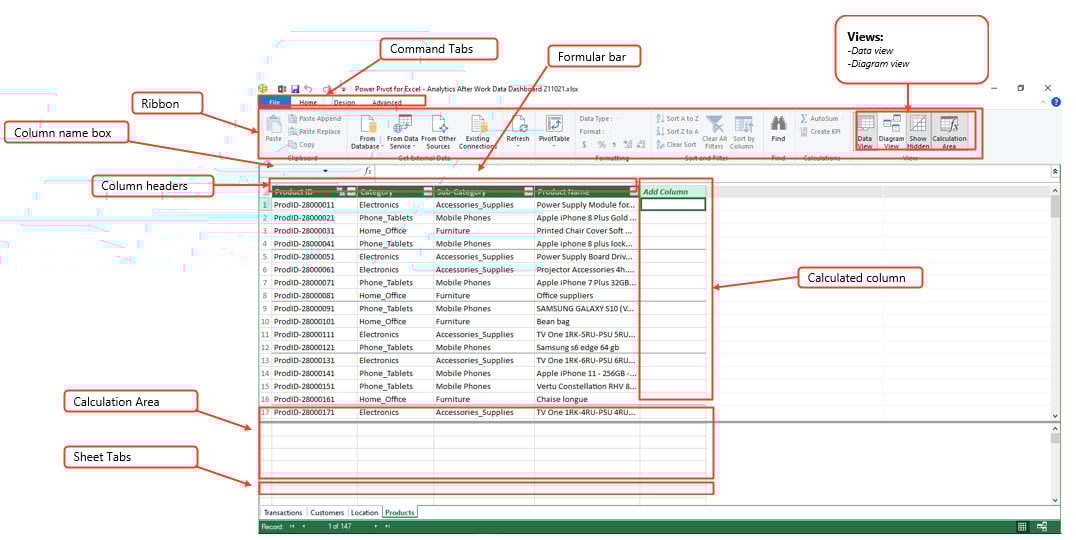Open Existing Connections
The image size is (1076, 540).
pyautogui.click(x=478, y=131)
